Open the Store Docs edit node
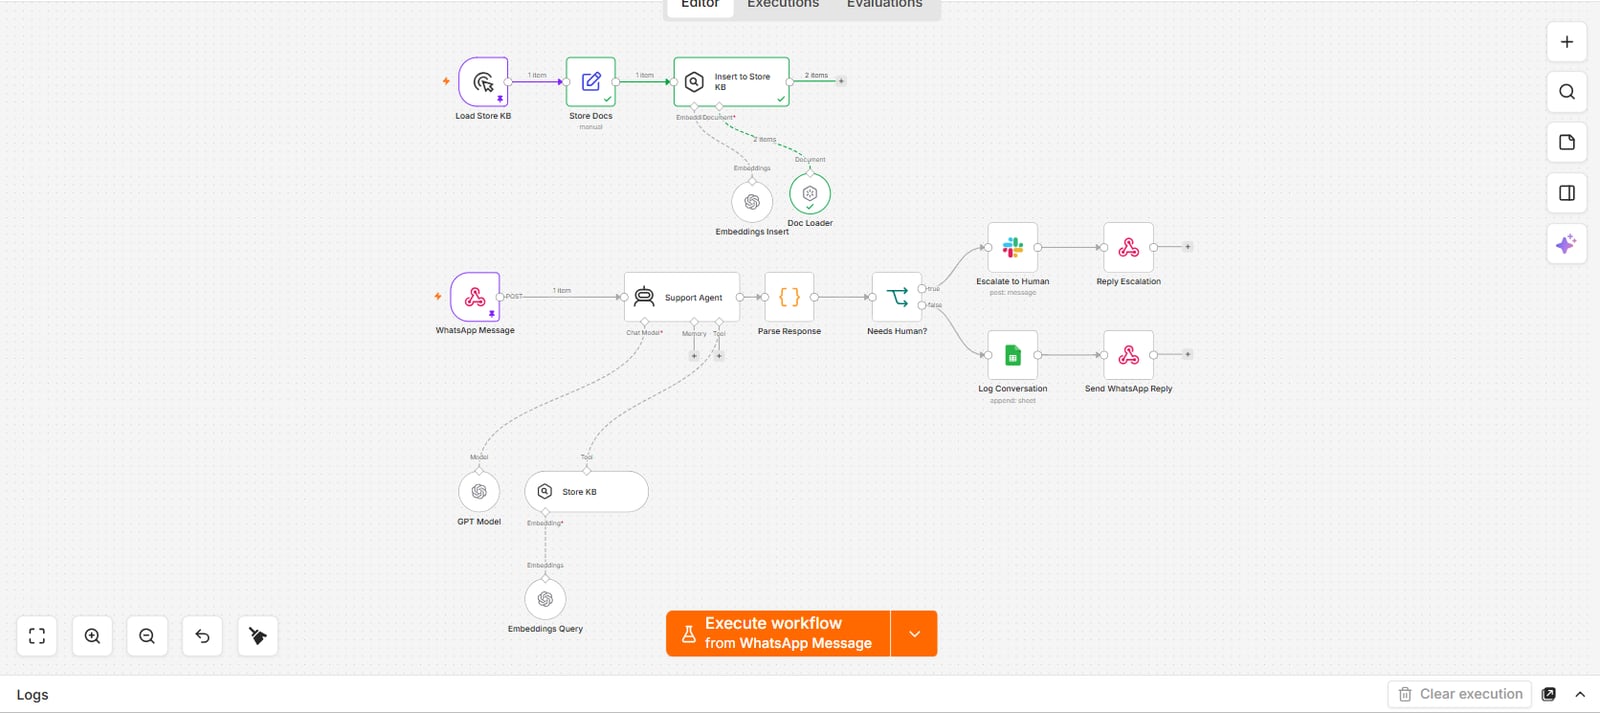The height and width of the screenshot is (713, 1600). point(591,81)
